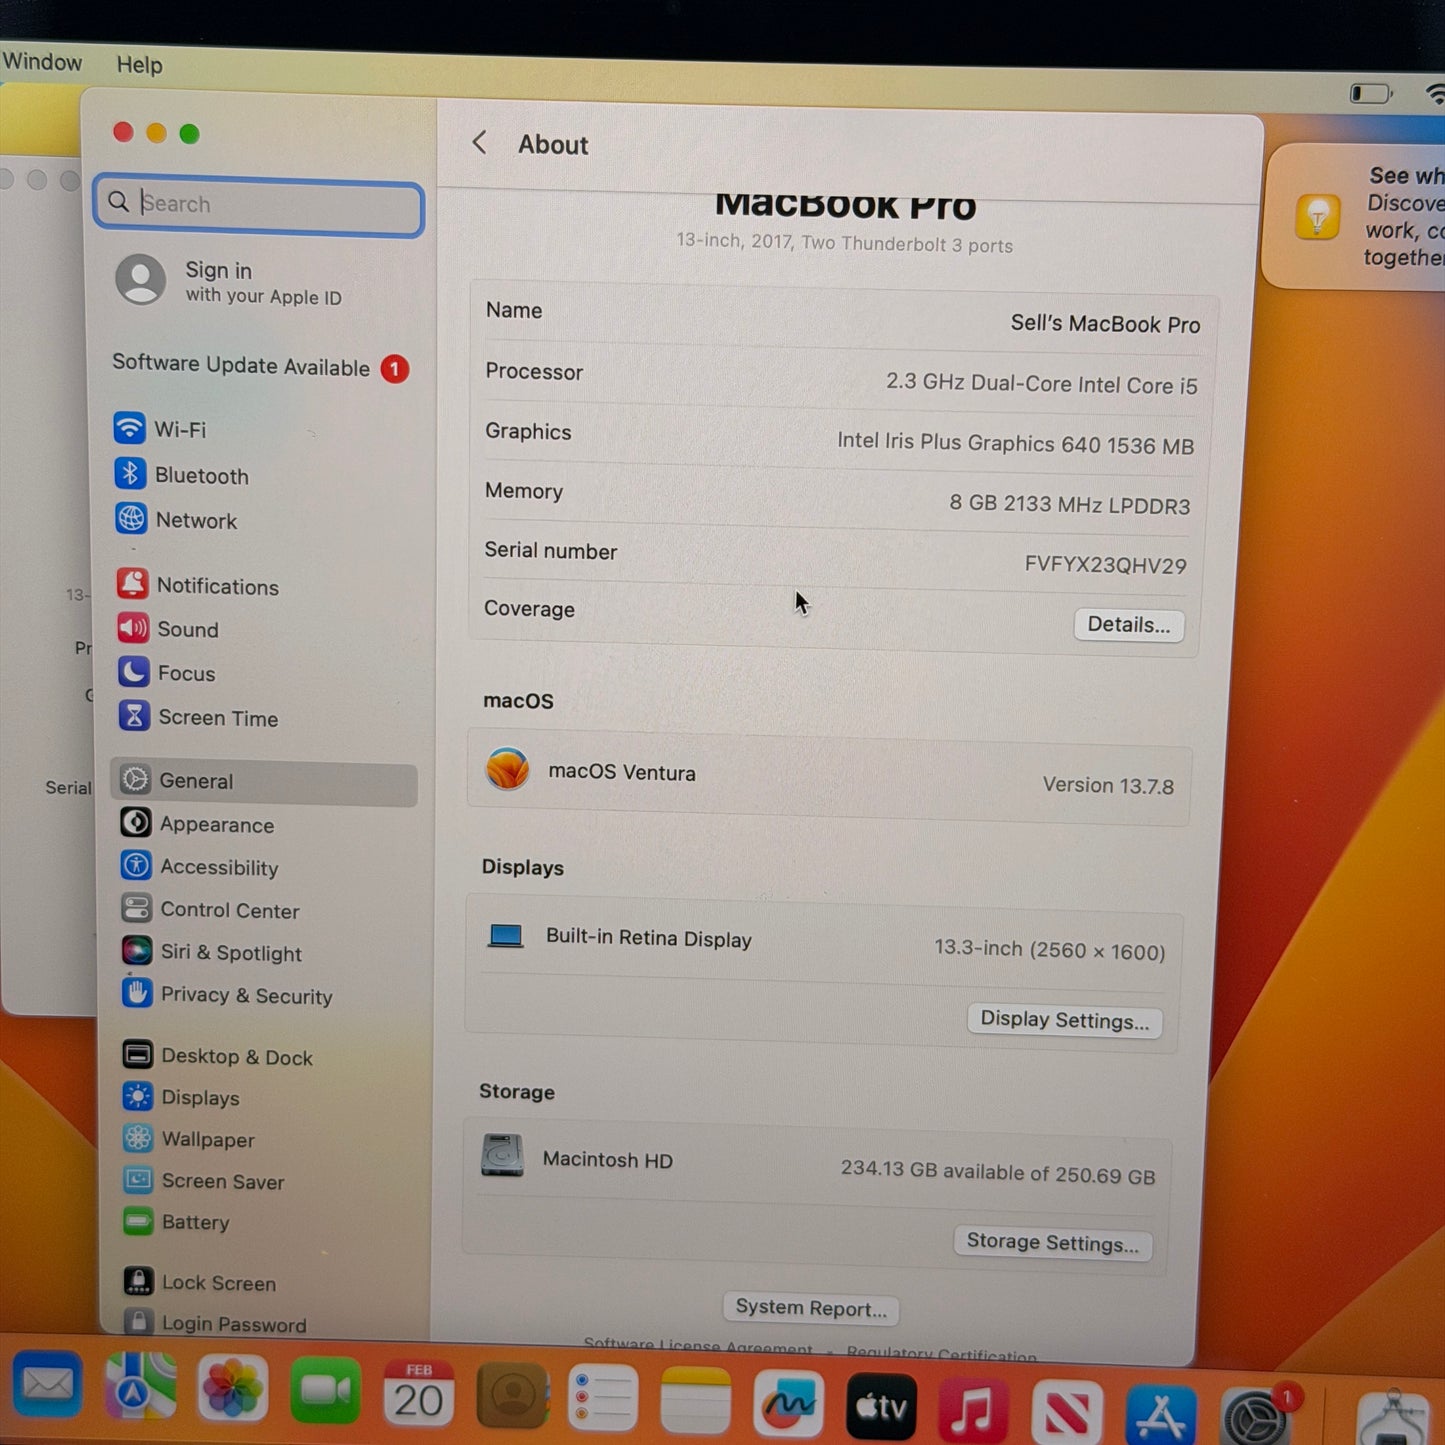Viewport: 1445px width, 1445px height.
Task: Open Lock Screen settings
Action: 200,1283
